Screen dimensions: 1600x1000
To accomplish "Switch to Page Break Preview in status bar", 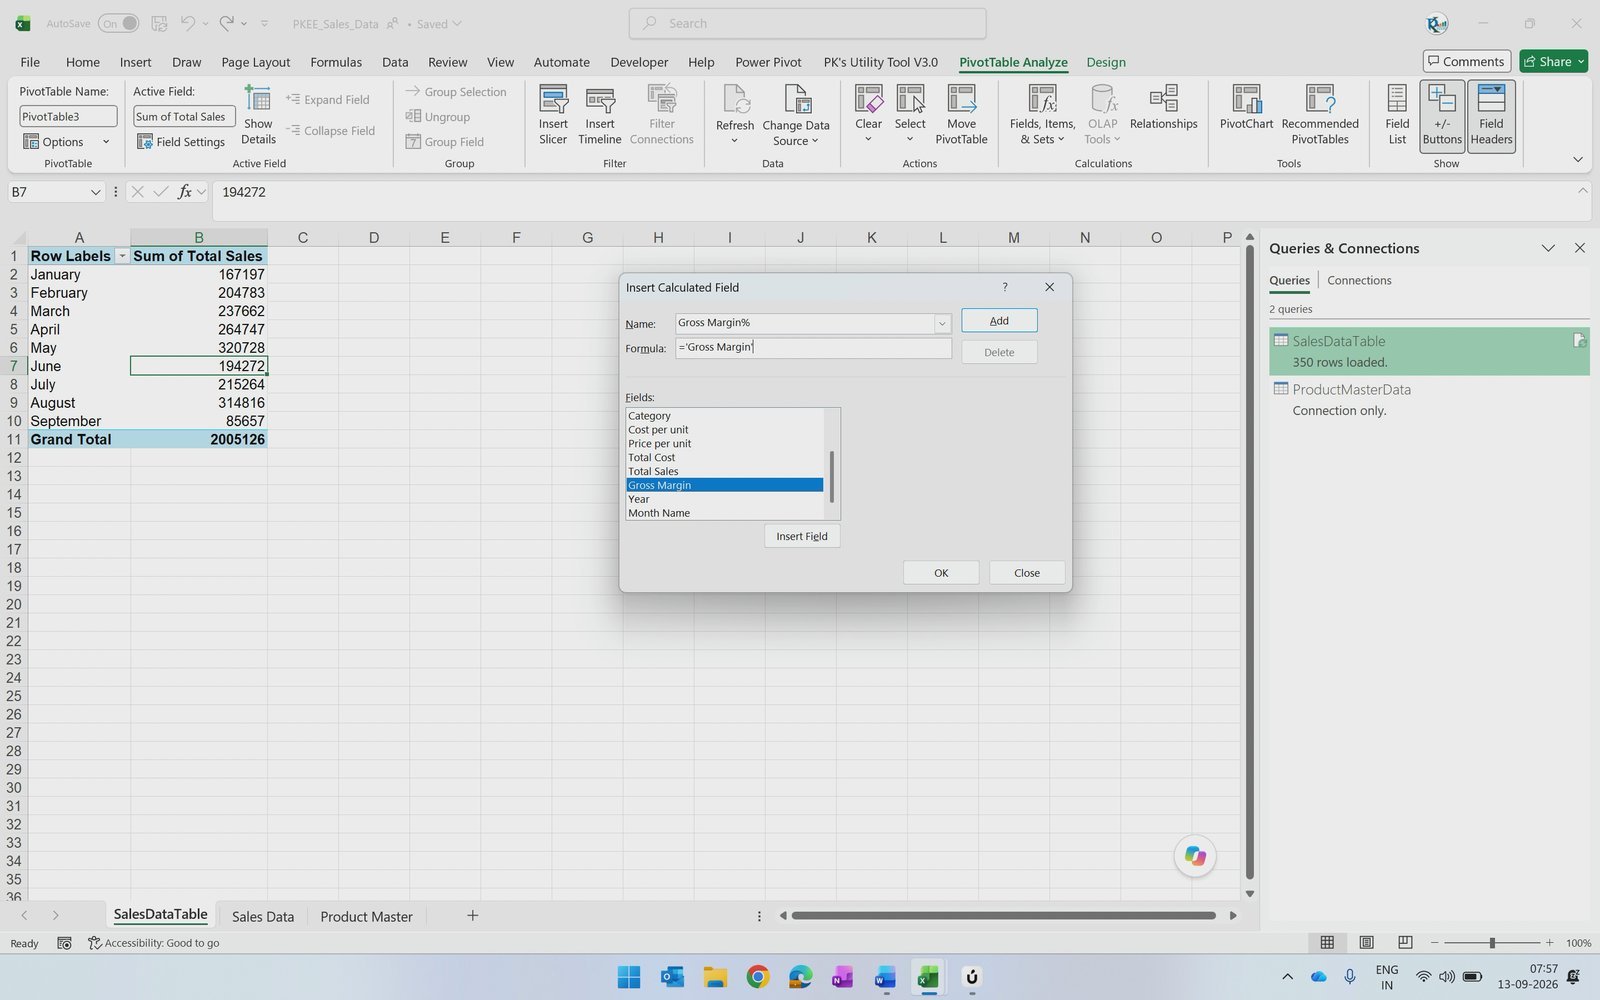I will point(1405,943).
